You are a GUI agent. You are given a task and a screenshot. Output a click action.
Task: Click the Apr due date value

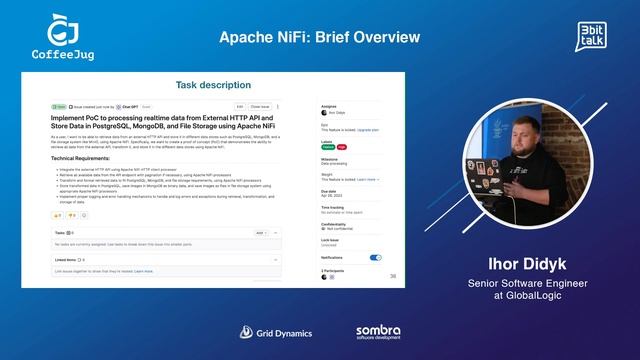pyautogui.click(x=332, y=196)
